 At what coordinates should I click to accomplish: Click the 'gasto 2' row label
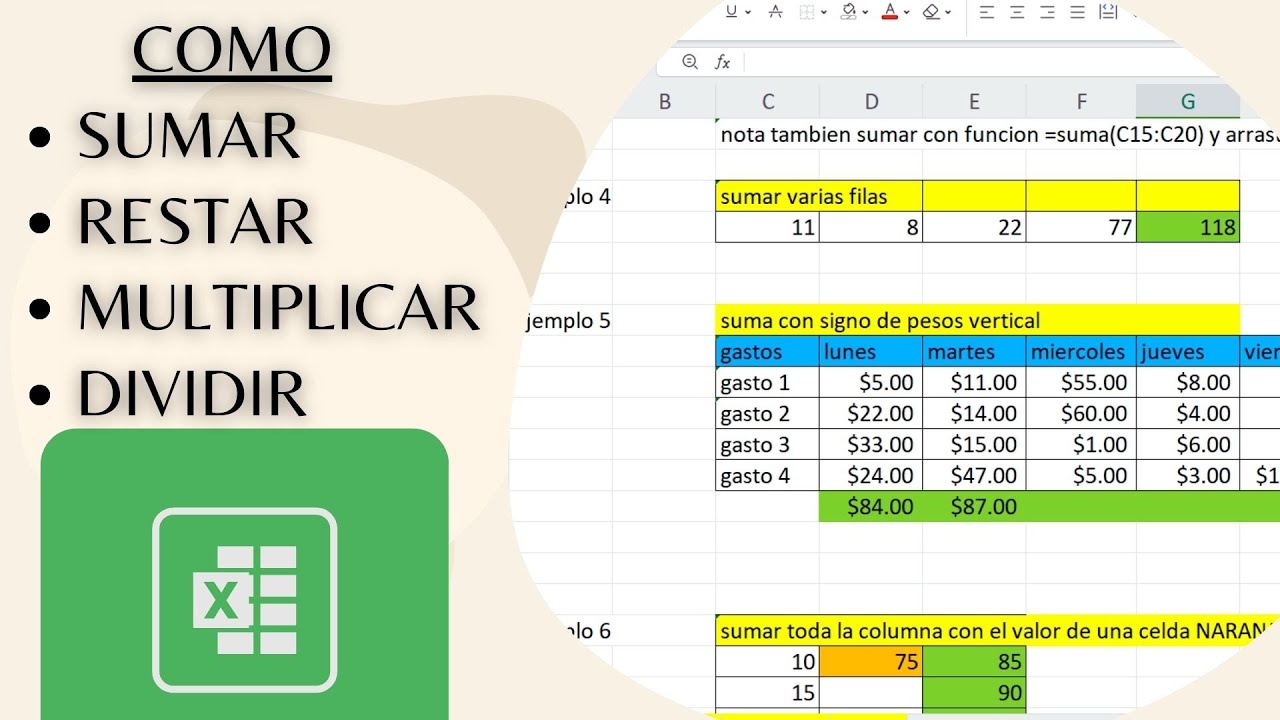(768, 413)
